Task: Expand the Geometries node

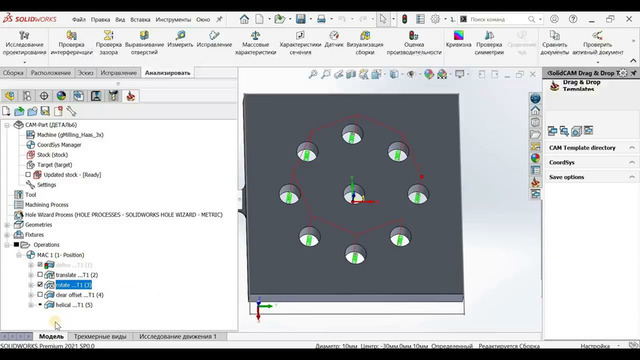Action: (x=7, y=225)
